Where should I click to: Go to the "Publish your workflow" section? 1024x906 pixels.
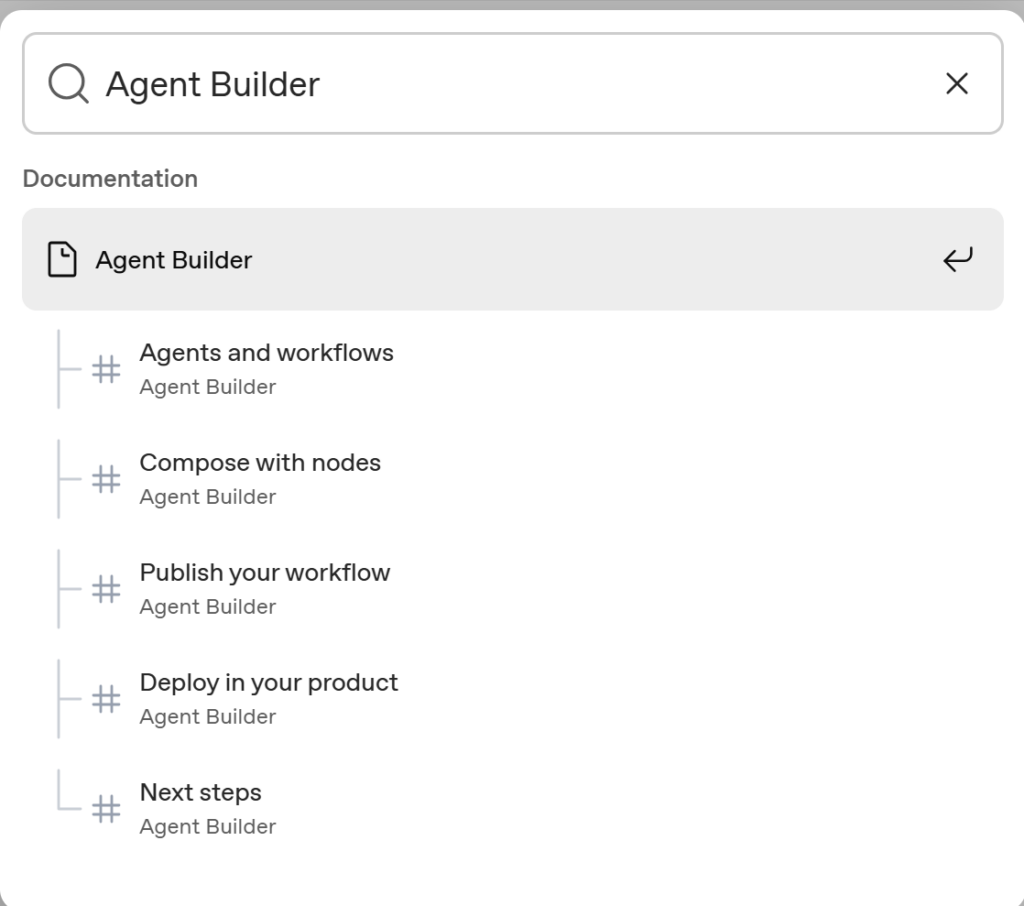pyautogui.click(x=265, y=573)
